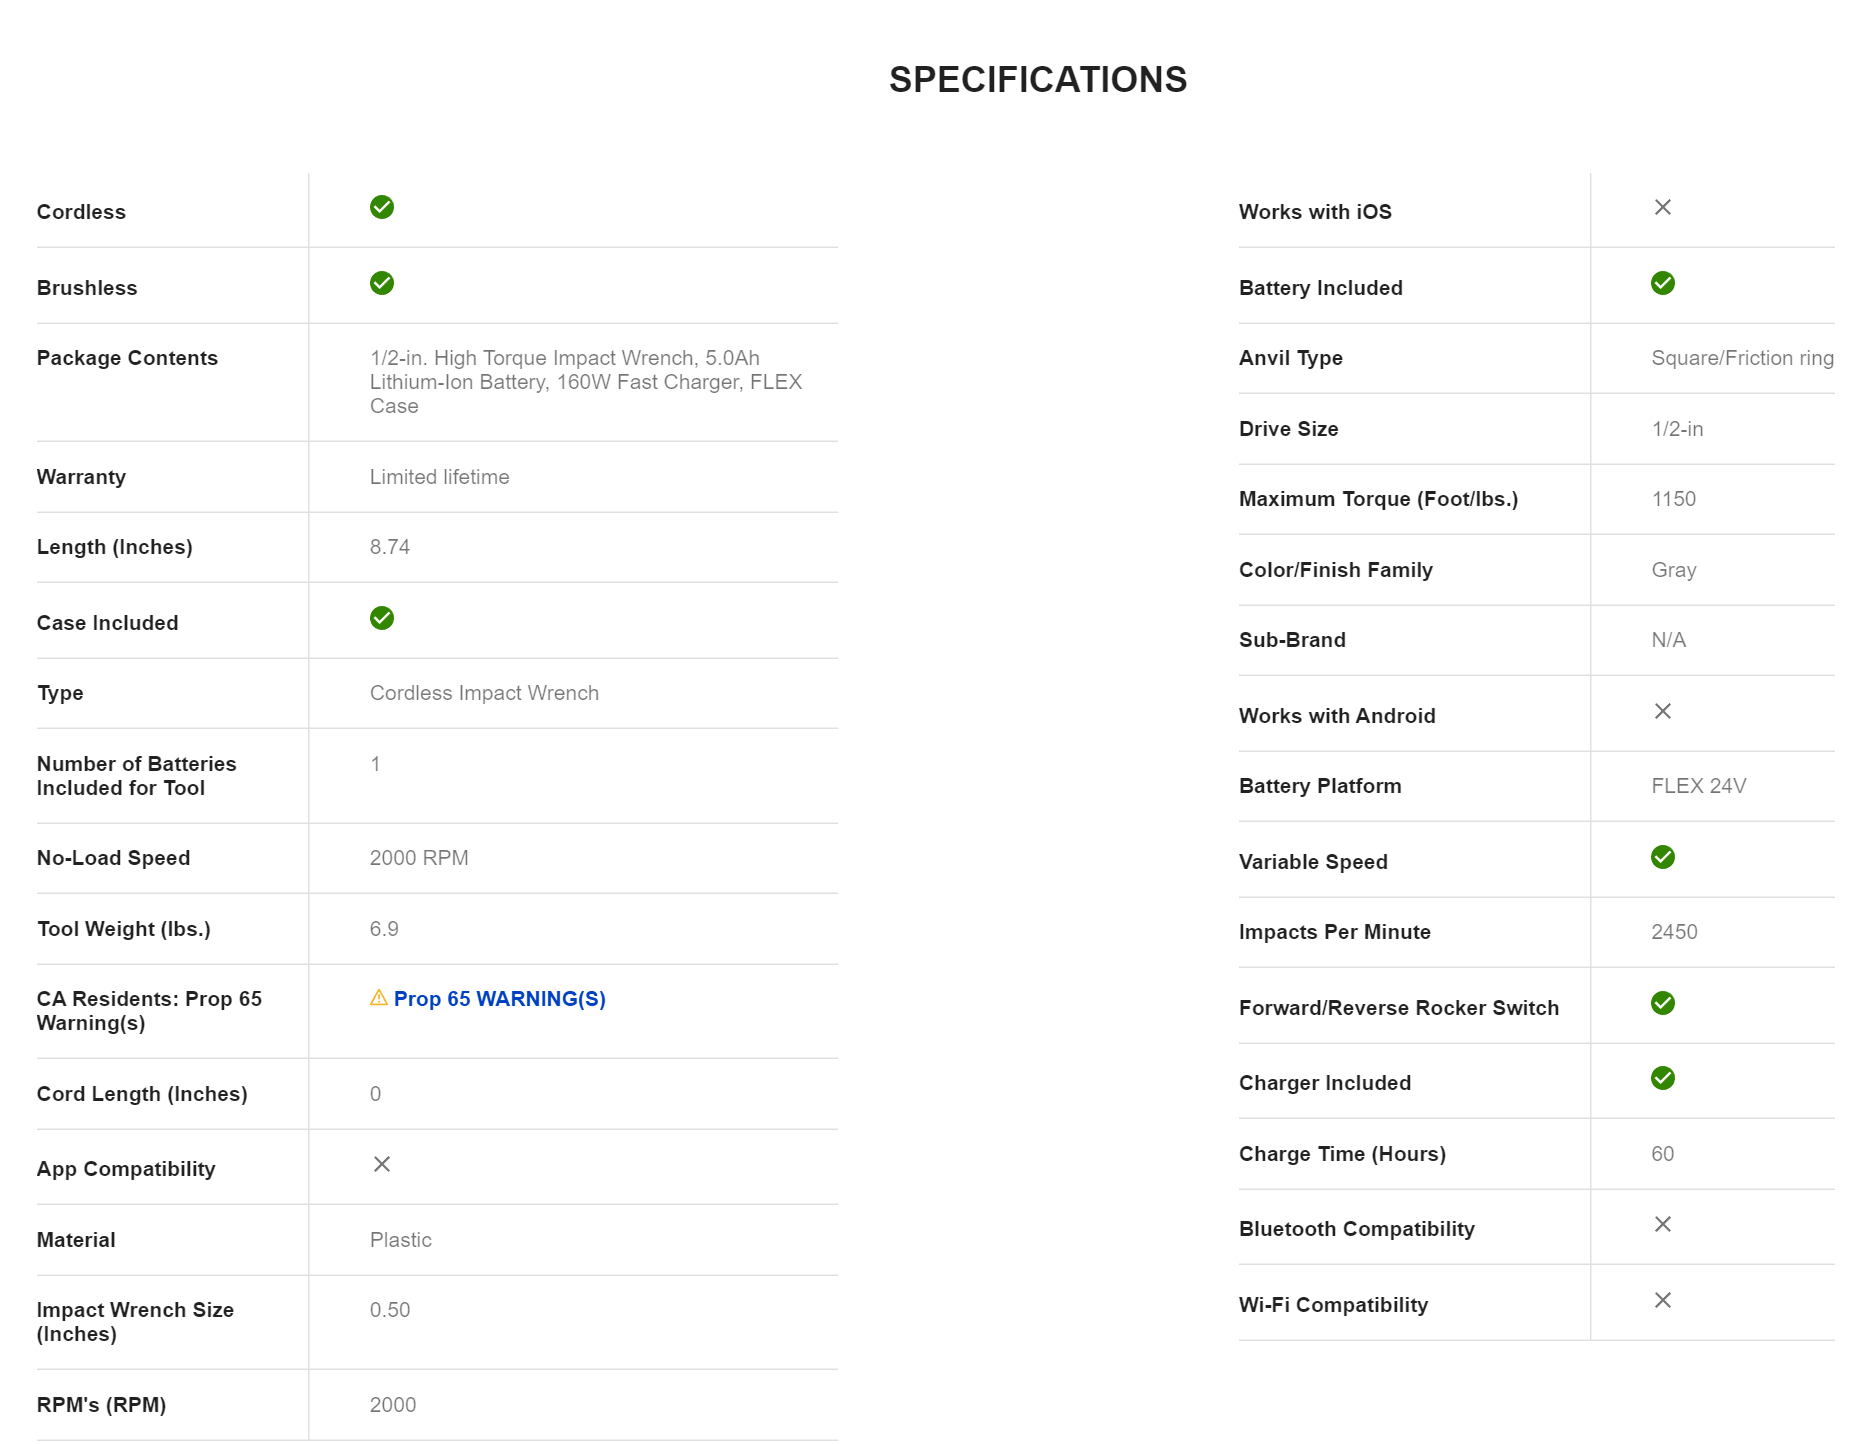Click the Square/Friction ring anvil type value
This screenshot has width=1873, height=1444.
coord(1742,358)
